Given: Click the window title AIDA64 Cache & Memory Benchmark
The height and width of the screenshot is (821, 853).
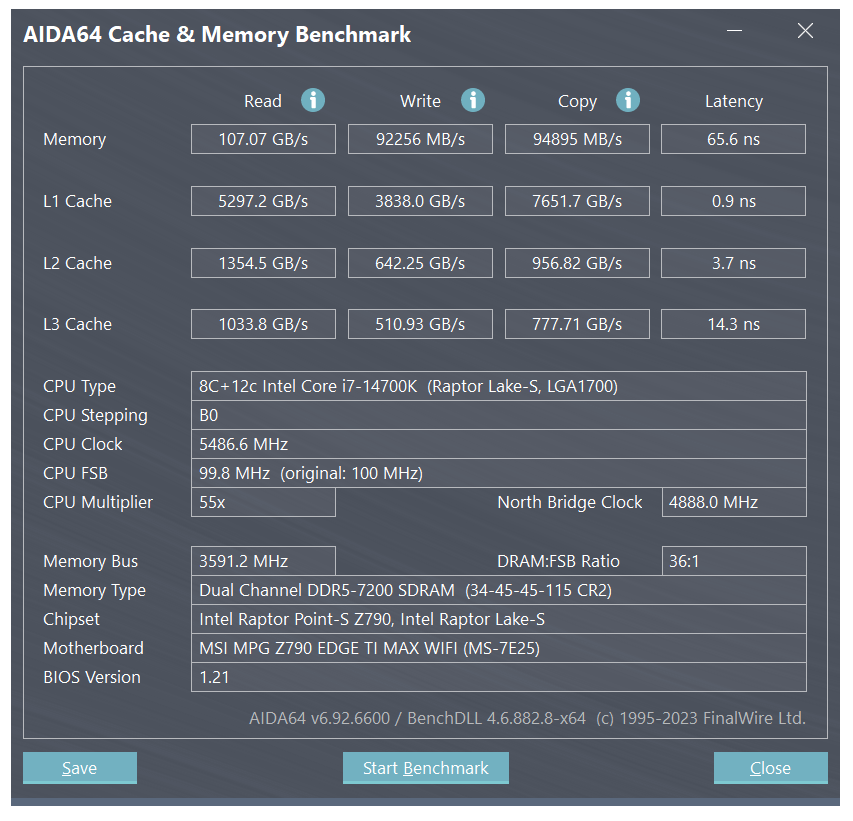Looking at the screenshot, I should point(217,35).
